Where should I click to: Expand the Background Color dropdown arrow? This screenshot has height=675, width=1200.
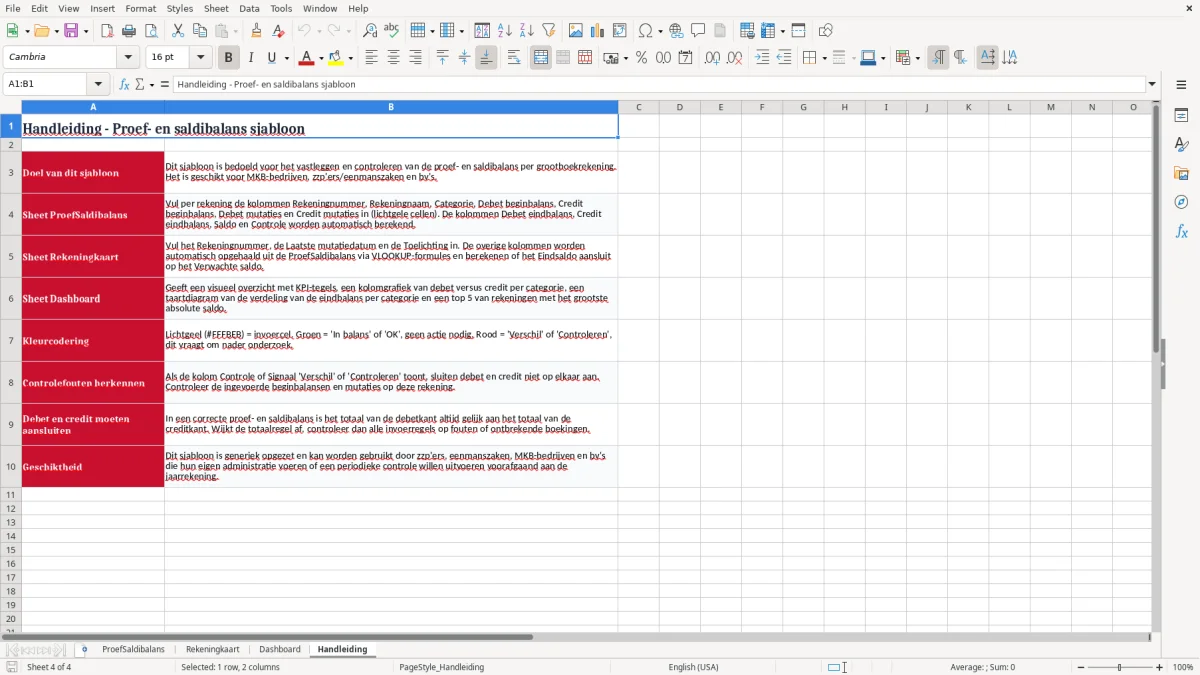(350, 58)
